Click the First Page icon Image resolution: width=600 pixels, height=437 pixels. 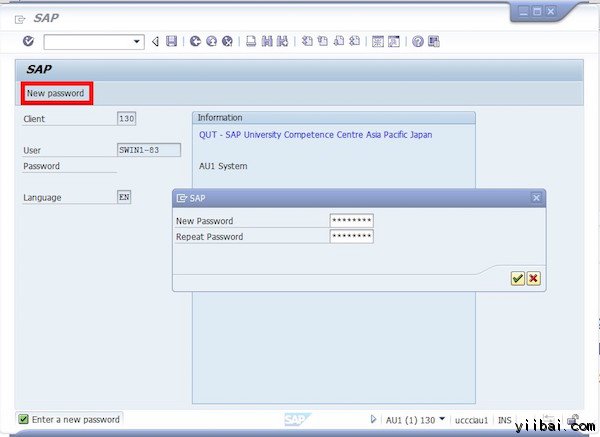pos(307,41)
